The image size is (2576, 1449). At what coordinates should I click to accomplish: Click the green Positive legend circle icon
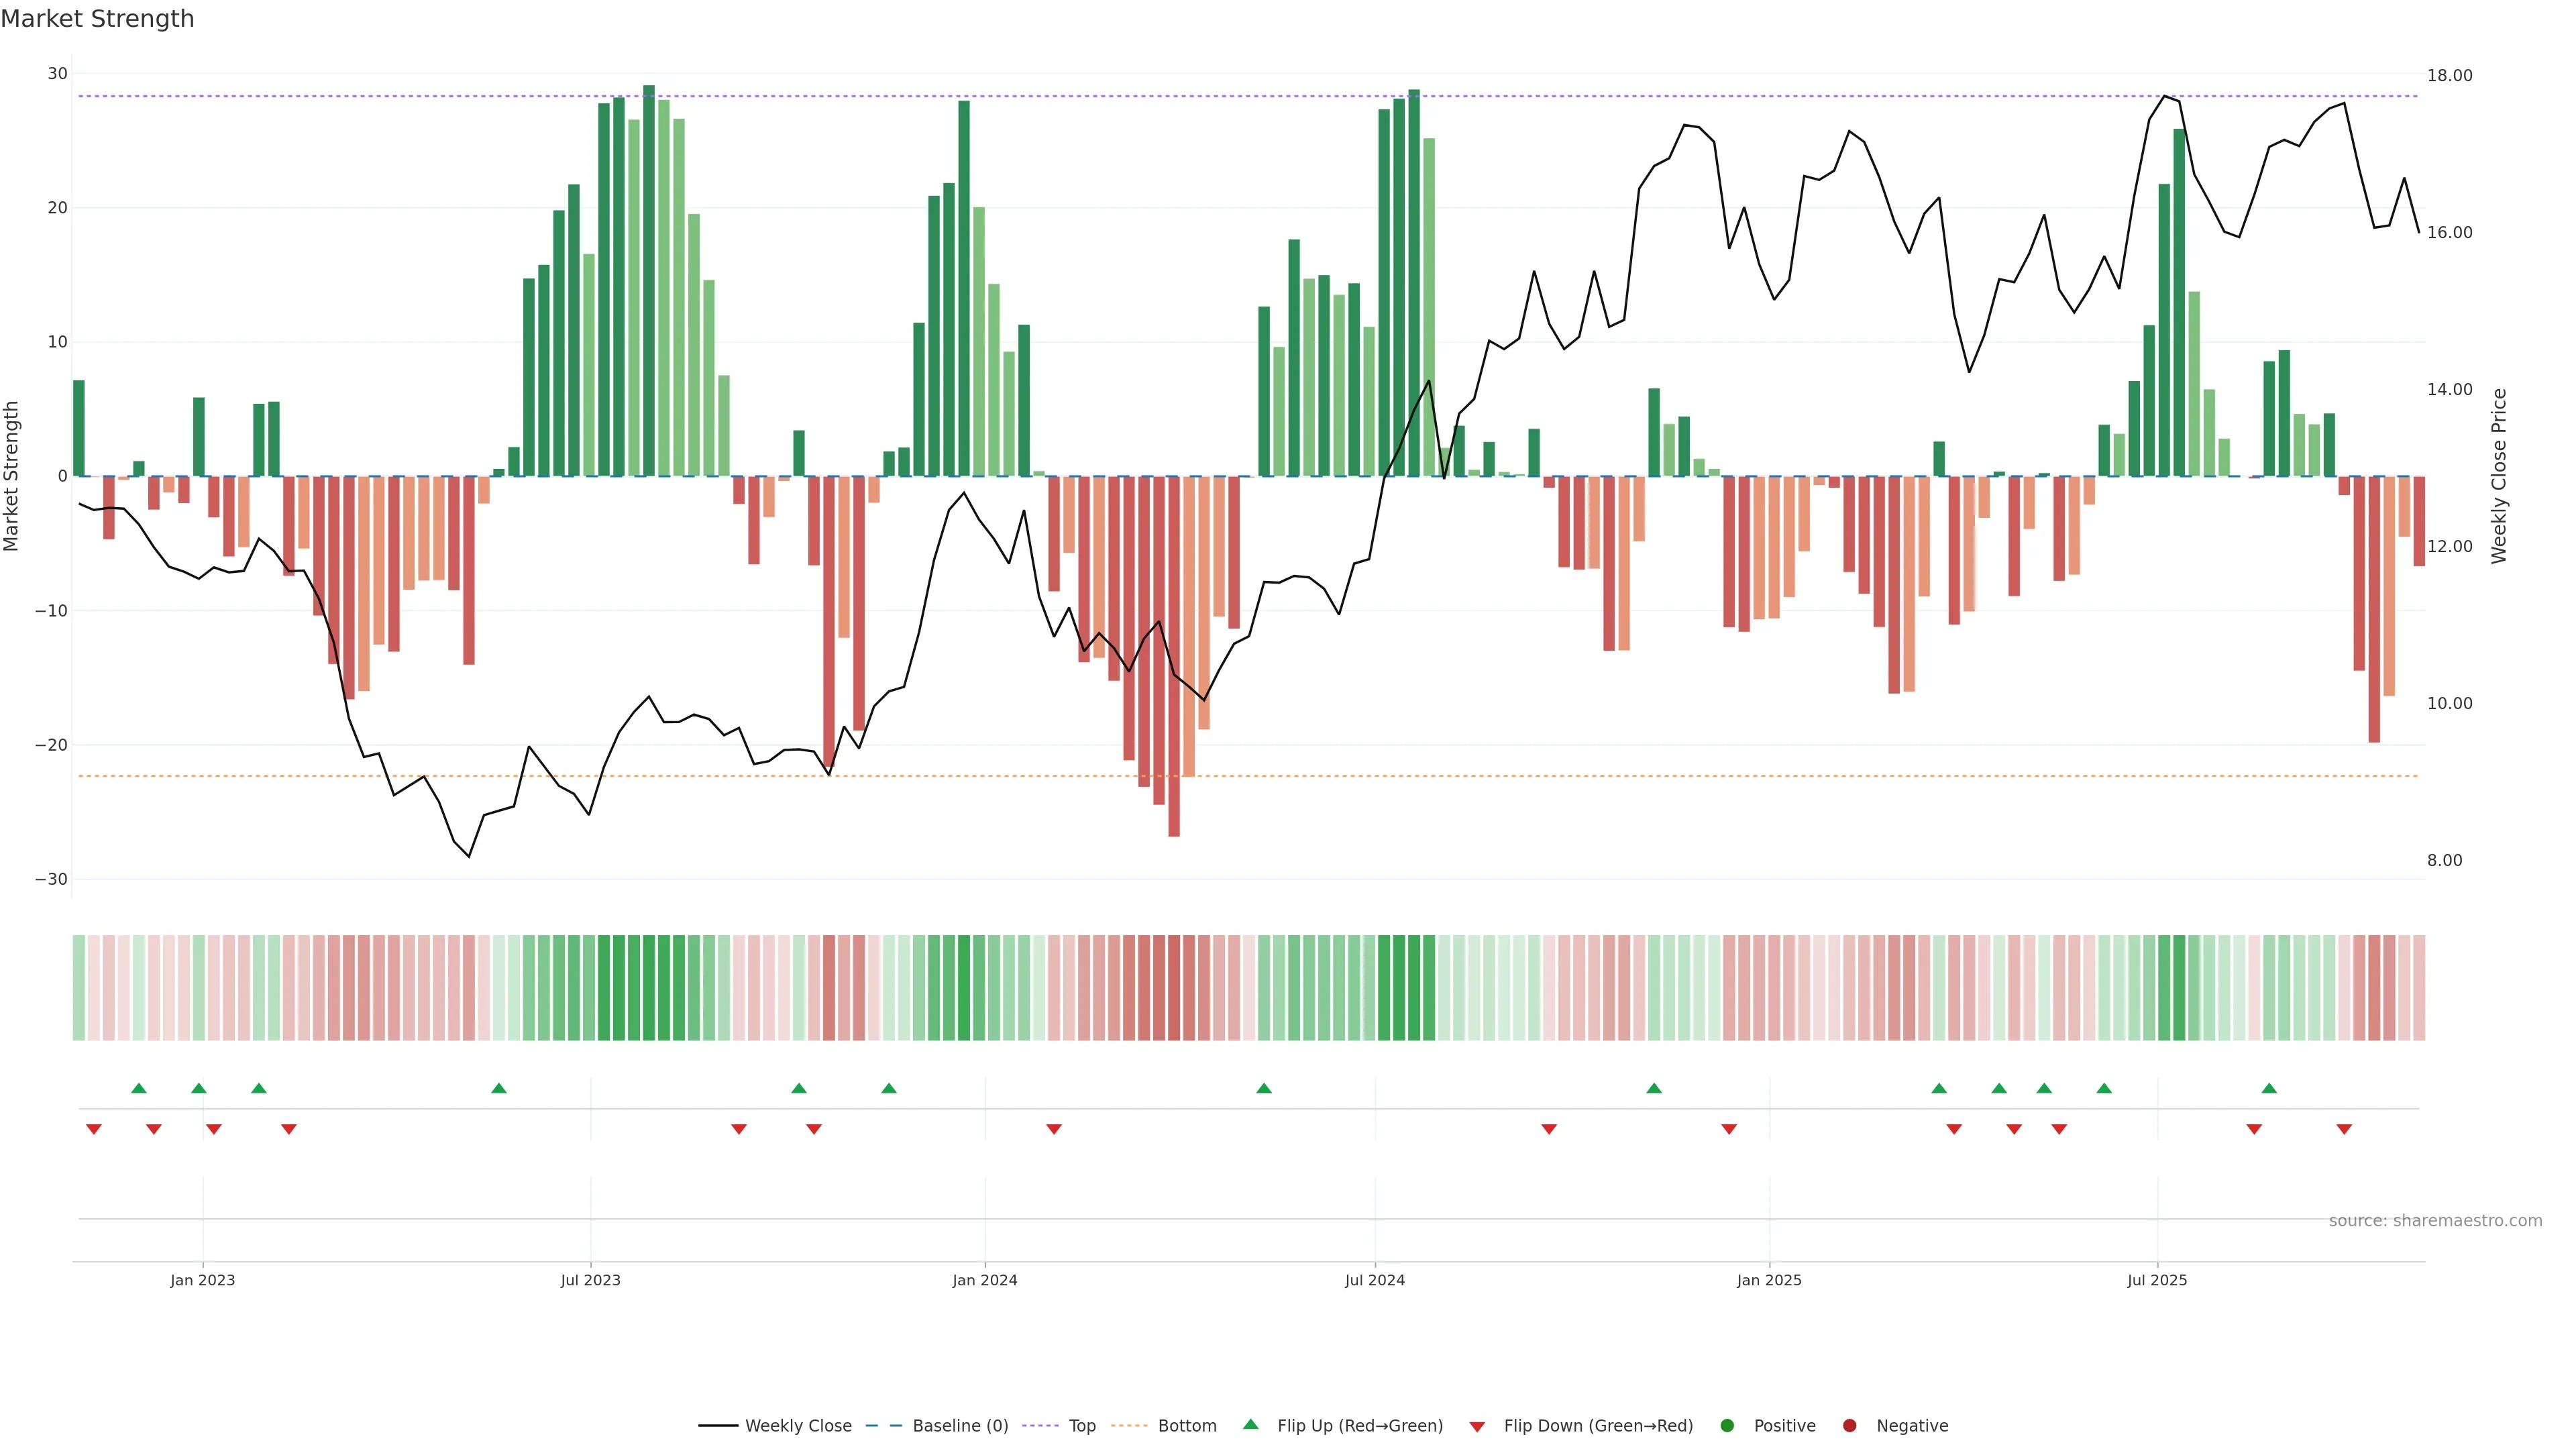(x=1727, y=1425)
